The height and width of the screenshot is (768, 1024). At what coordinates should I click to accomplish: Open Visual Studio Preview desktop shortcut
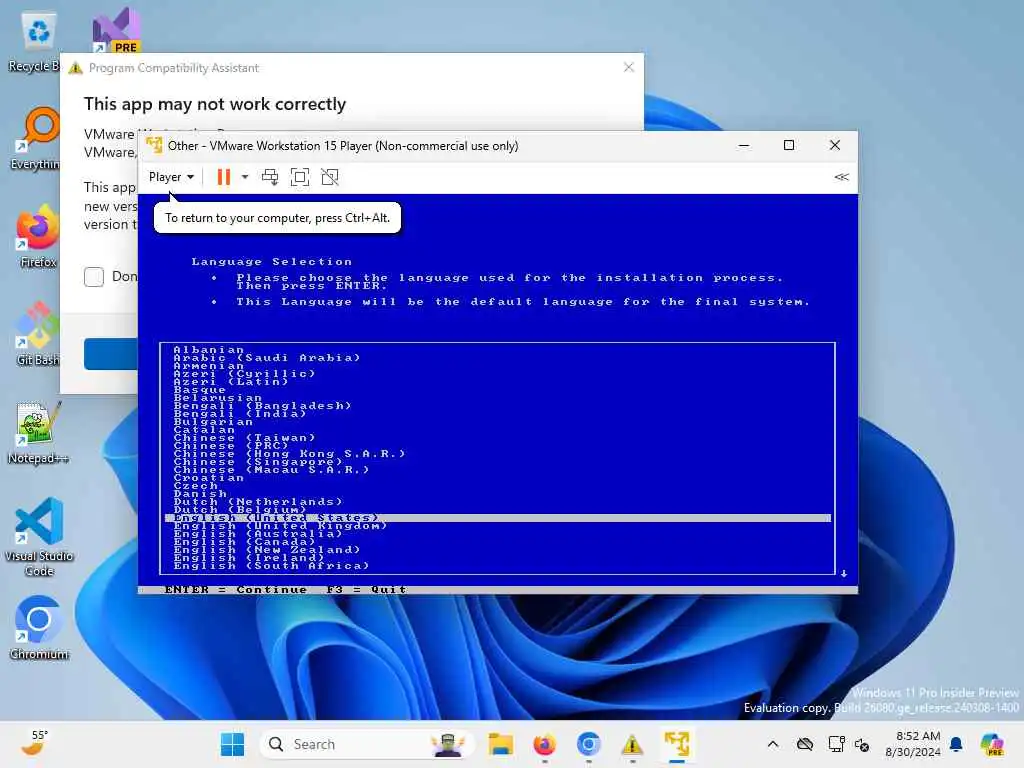pos(116,31)
